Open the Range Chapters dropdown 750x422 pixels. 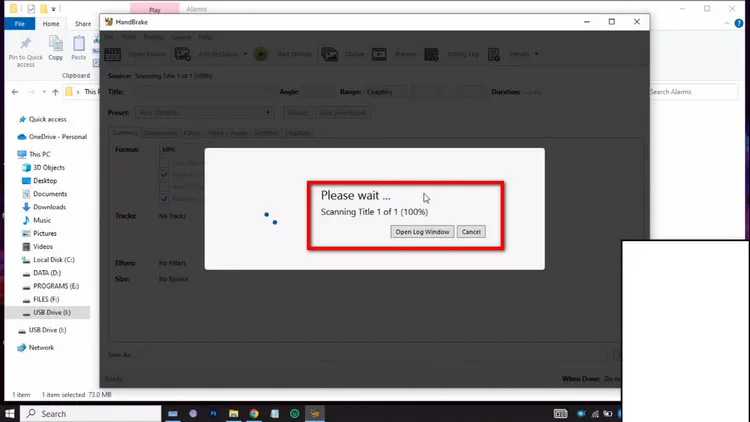click(x=386, y=92)
